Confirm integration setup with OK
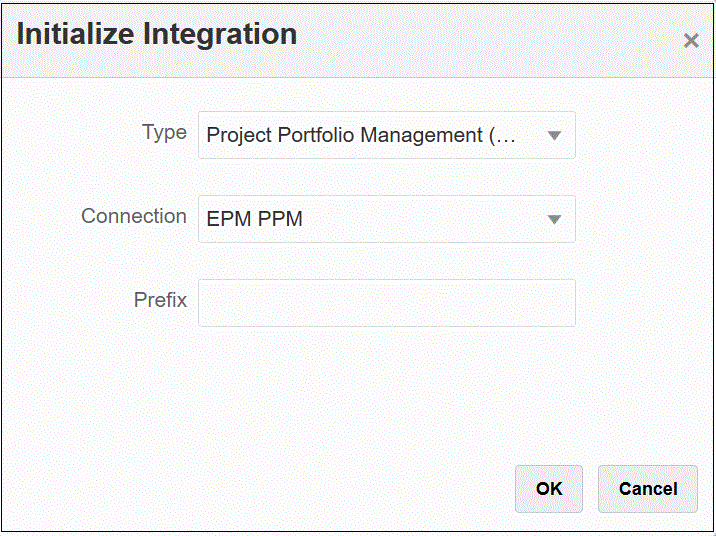This screenshot has height=536, width=716. click(x=549, y=489)
